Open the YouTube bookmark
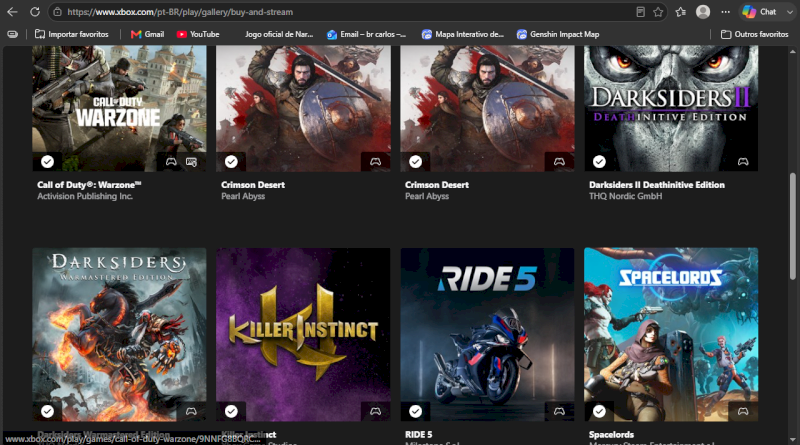800x445 pixels. pos(198,34)
